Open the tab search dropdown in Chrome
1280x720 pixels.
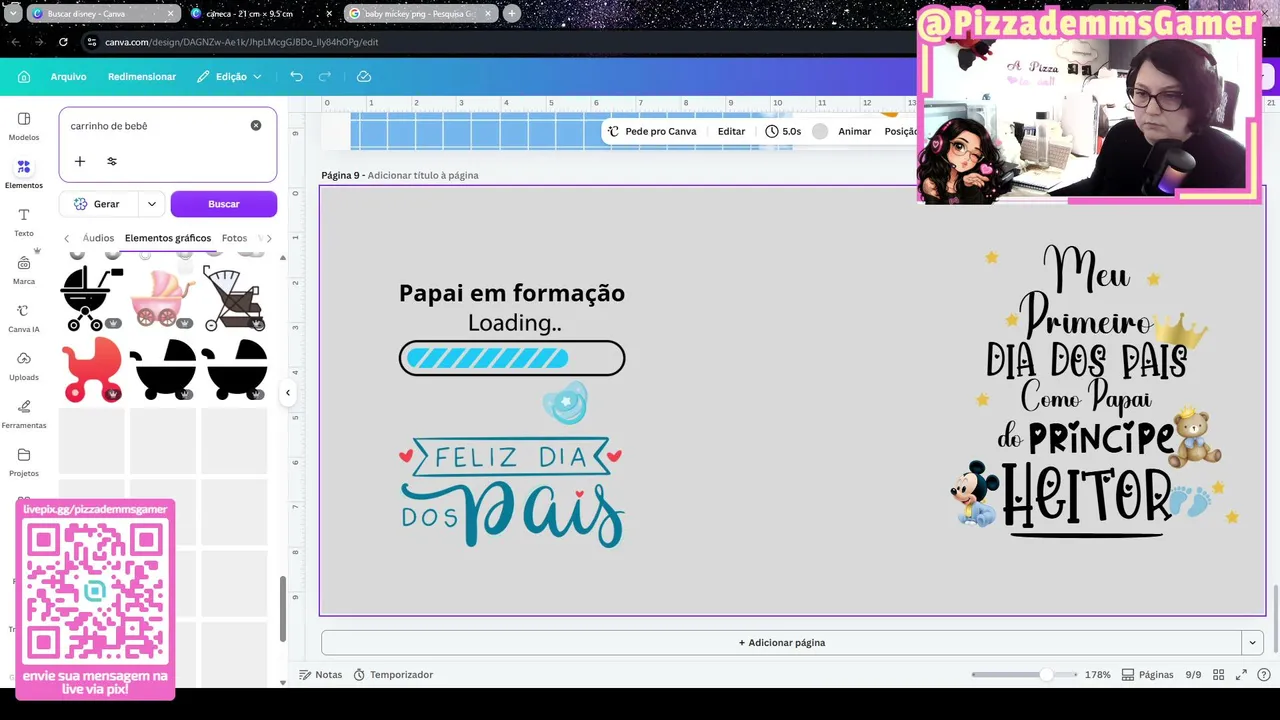13,13
